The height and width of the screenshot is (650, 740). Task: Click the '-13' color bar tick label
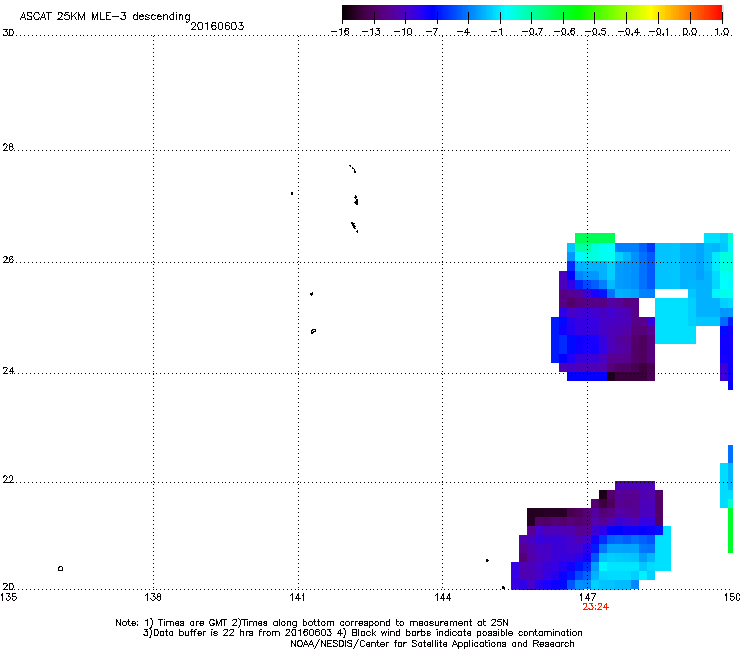coord(371,32)
